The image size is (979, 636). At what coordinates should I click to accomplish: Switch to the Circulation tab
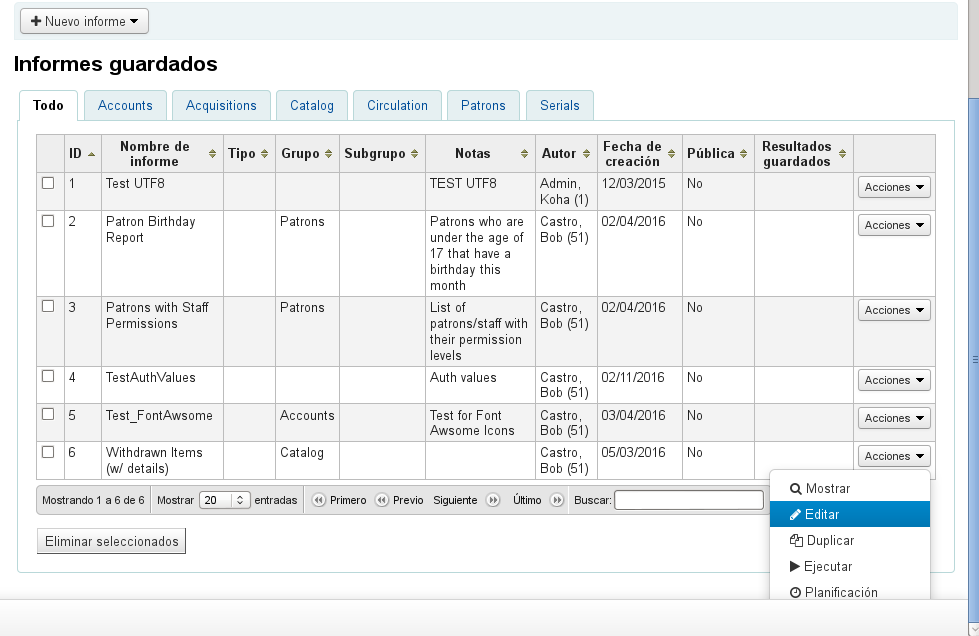tap(397, 105)
